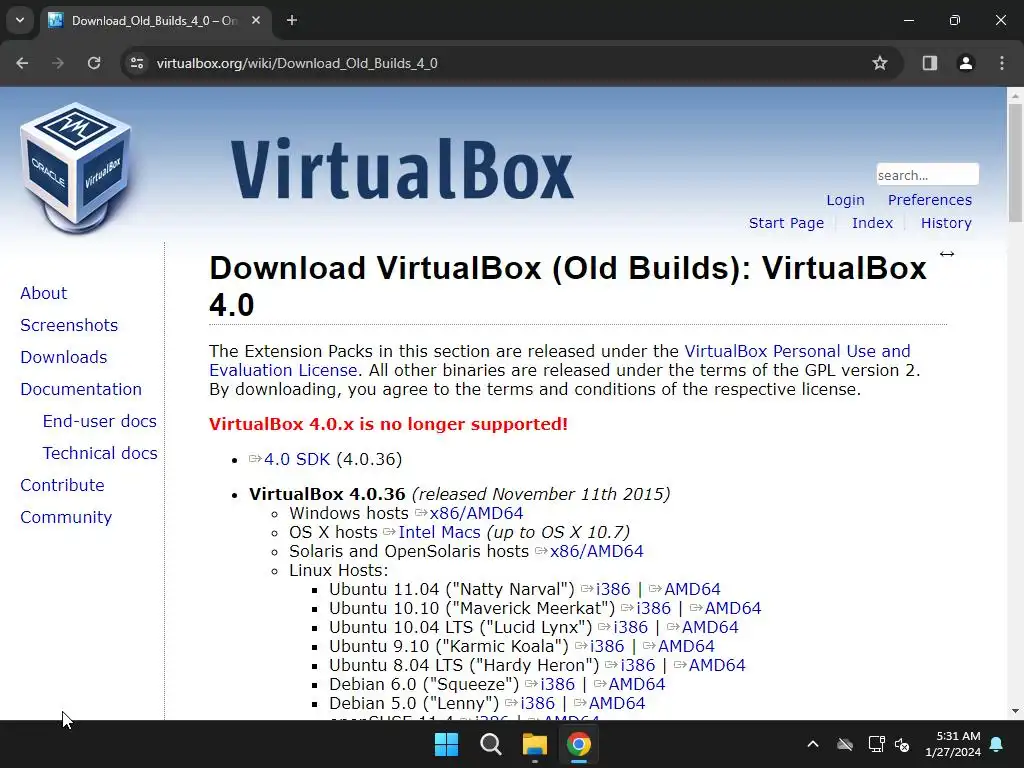Close the Download_Old_Builds_4_0 tab
1024x768 pixels.
coord(256,20)
